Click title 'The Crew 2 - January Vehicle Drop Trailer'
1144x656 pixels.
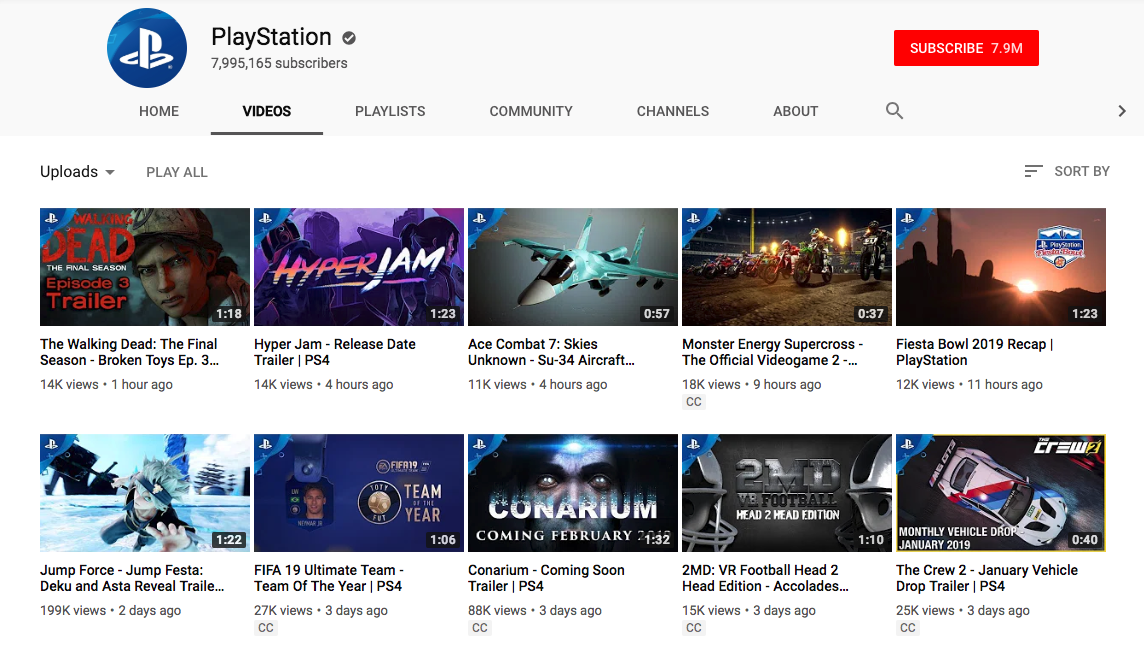pyautogui.click(x=987, y=578)
